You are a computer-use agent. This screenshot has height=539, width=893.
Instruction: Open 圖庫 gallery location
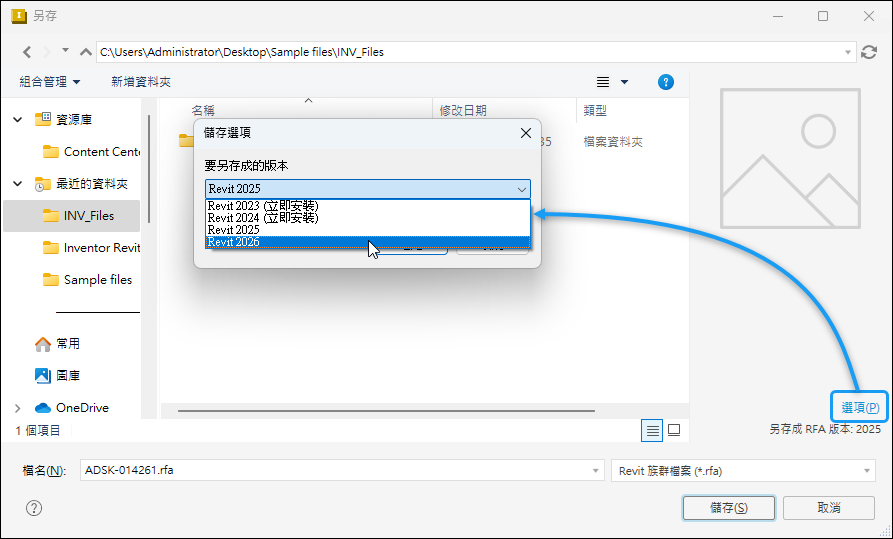click(57, 375)
